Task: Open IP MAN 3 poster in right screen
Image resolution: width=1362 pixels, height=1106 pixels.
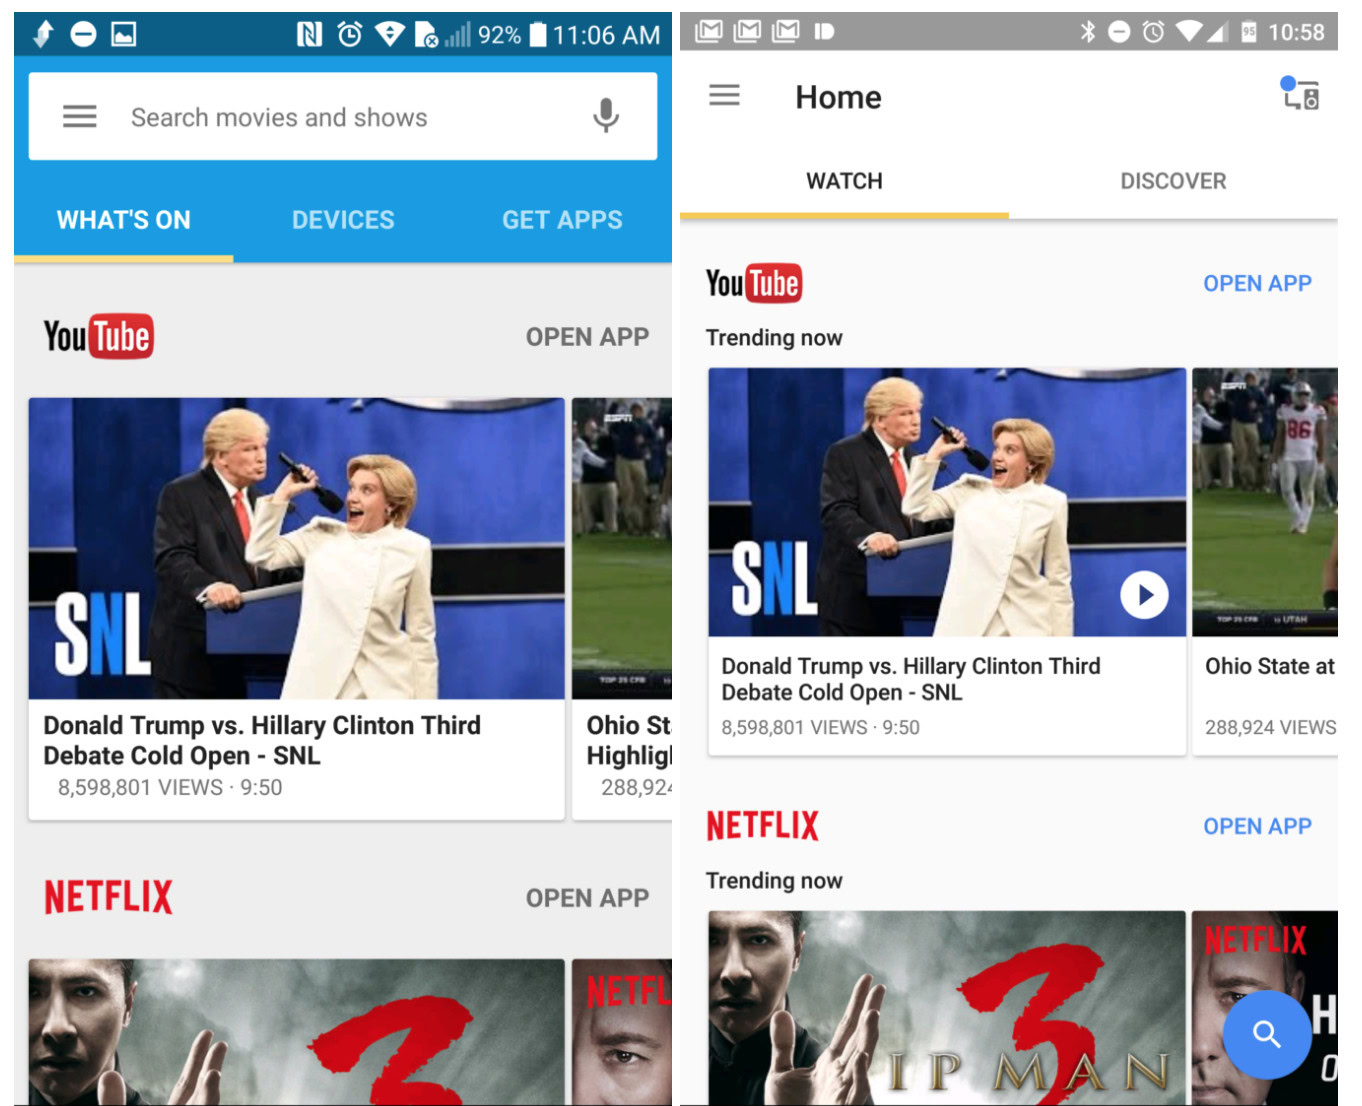Action: coord(947,1008)
